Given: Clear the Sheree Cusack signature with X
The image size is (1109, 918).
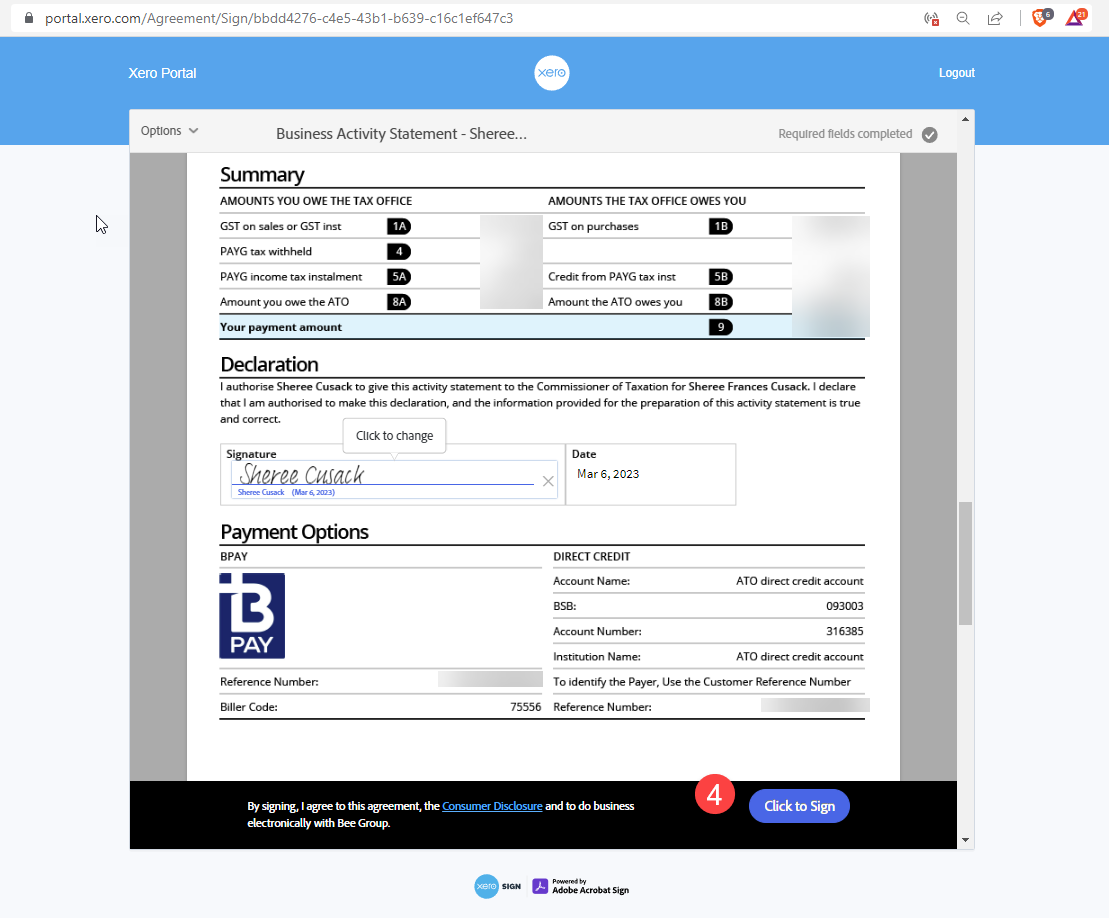Looking at the screenshot, I should coord(548,481).
